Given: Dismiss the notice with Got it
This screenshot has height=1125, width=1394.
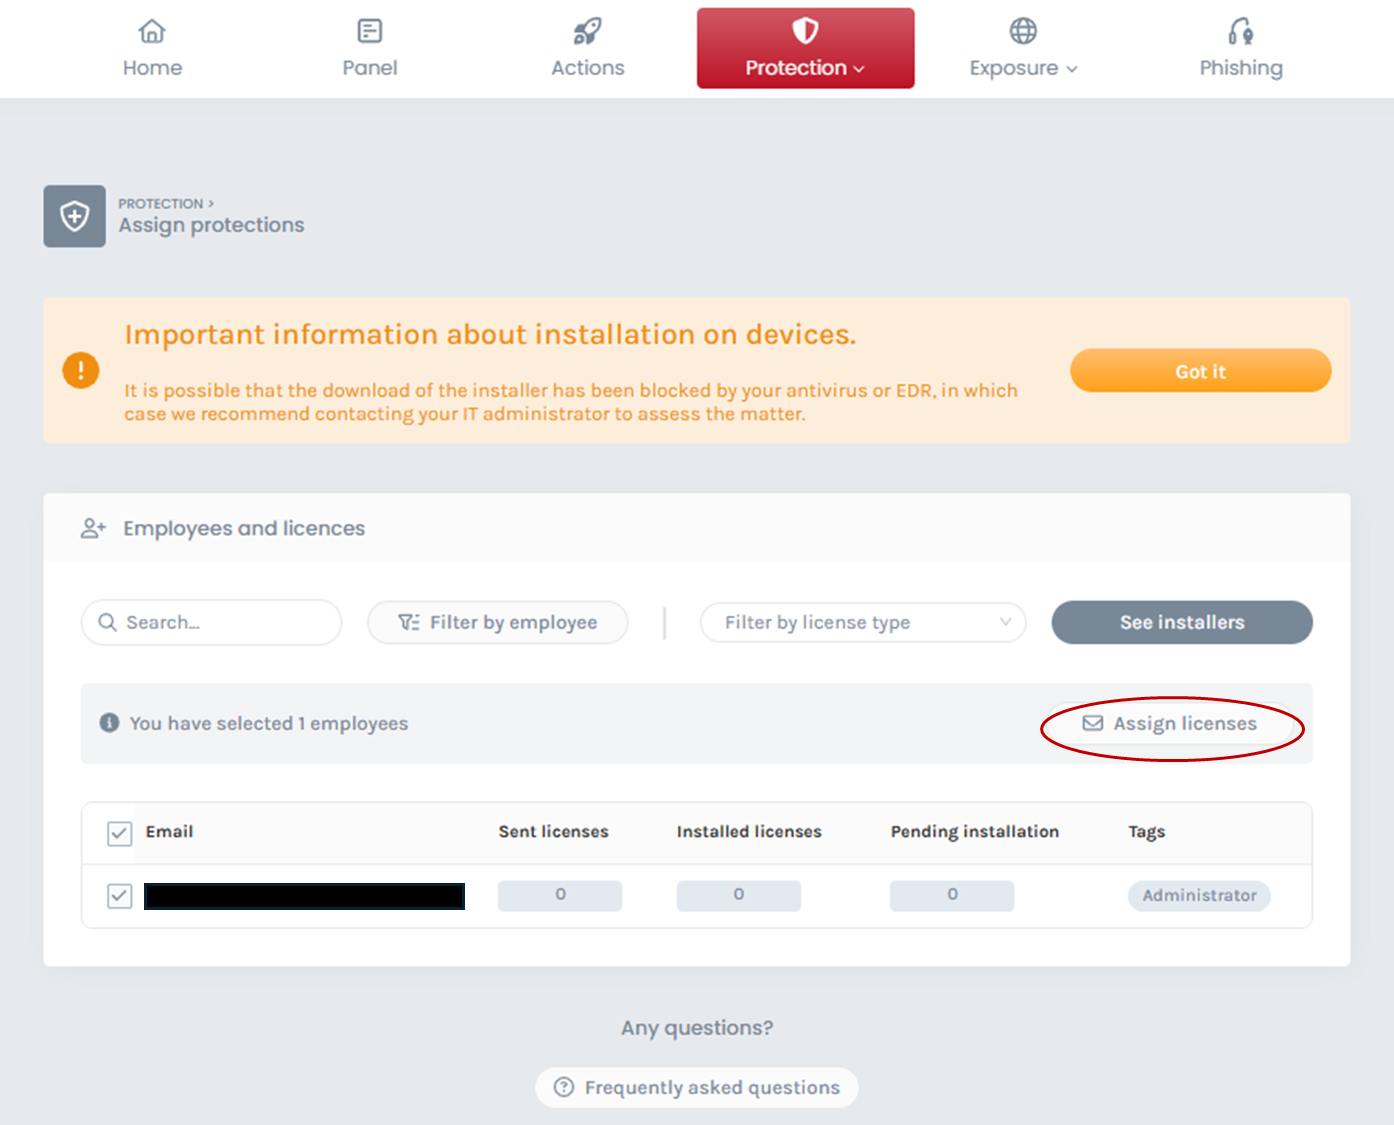Looking at the screenshot, I should tap(1200, 371).
